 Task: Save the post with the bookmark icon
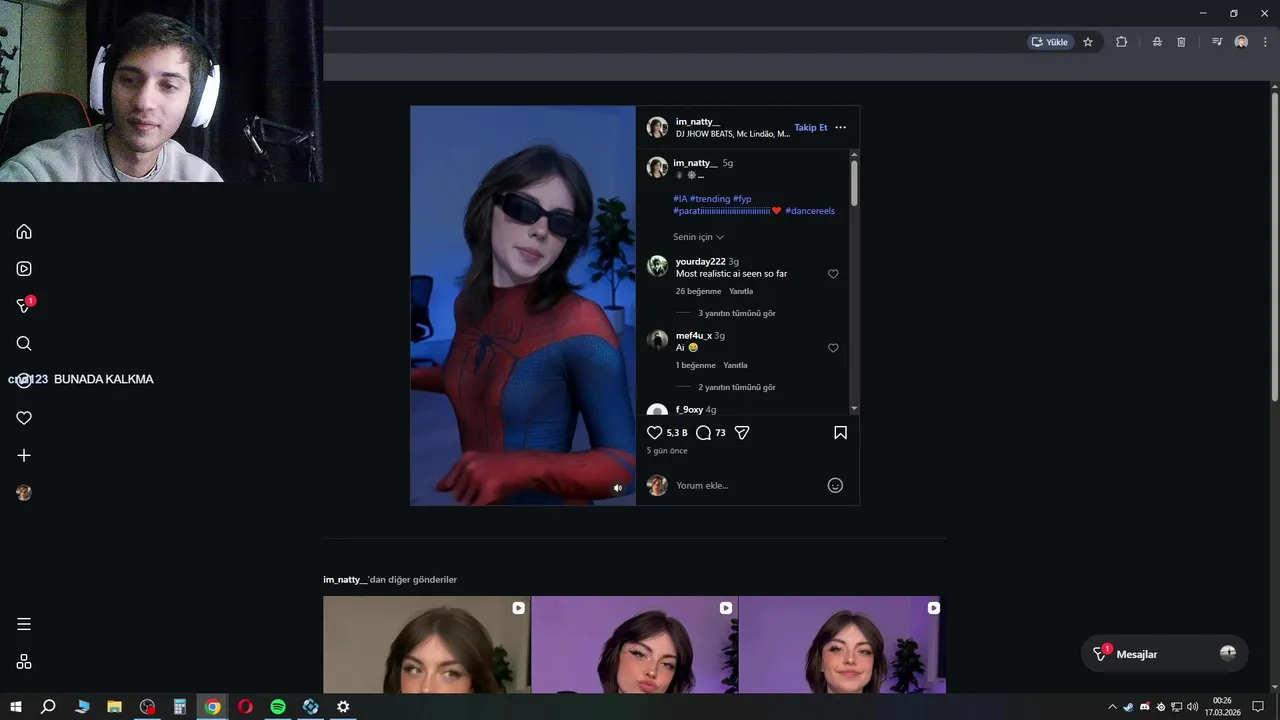pyautogui.click(x=840, y=433)
